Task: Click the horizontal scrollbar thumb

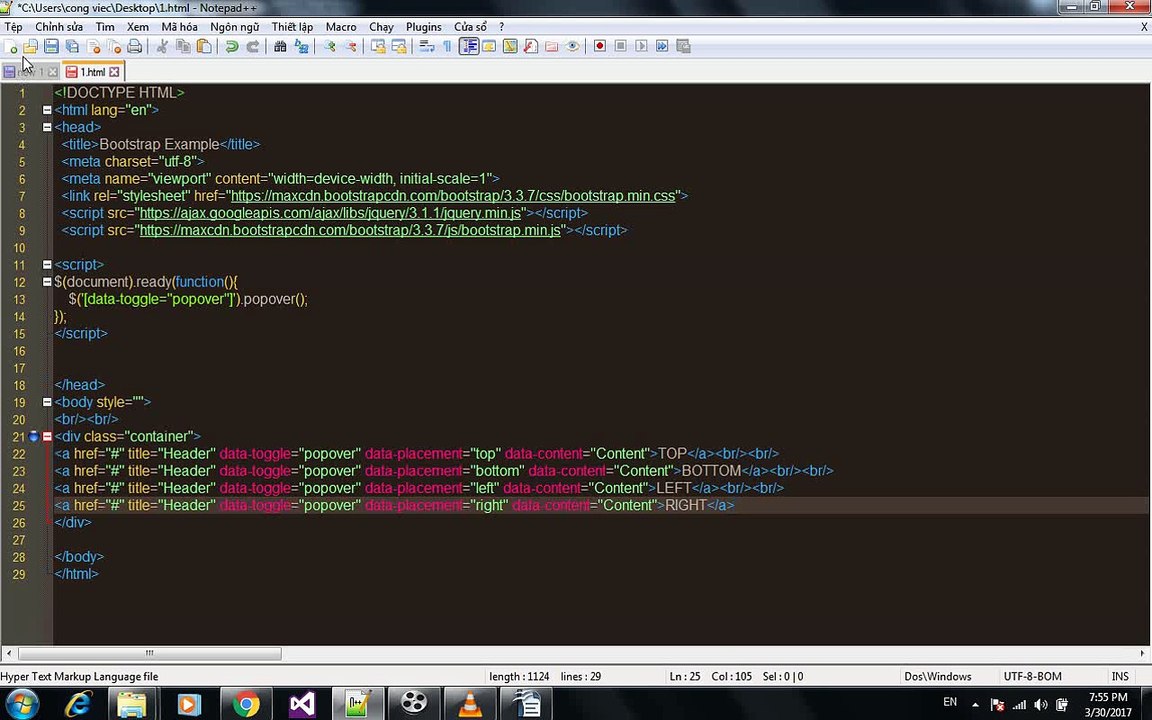Action: (x=149, y=653)
